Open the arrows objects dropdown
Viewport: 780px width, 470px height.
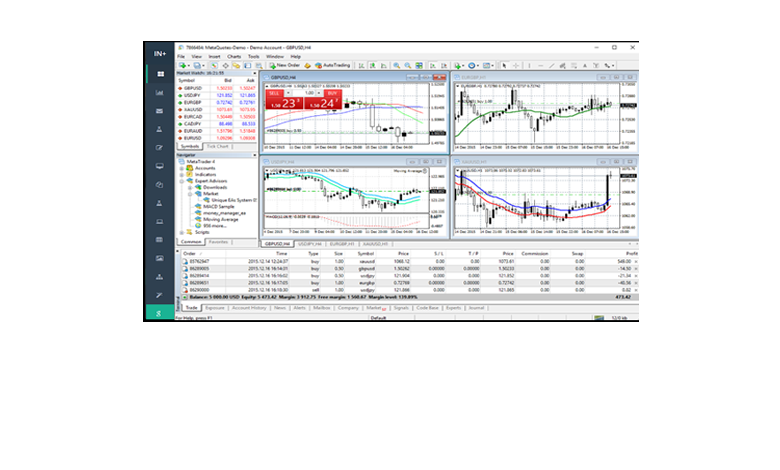[x=609, y=65]
